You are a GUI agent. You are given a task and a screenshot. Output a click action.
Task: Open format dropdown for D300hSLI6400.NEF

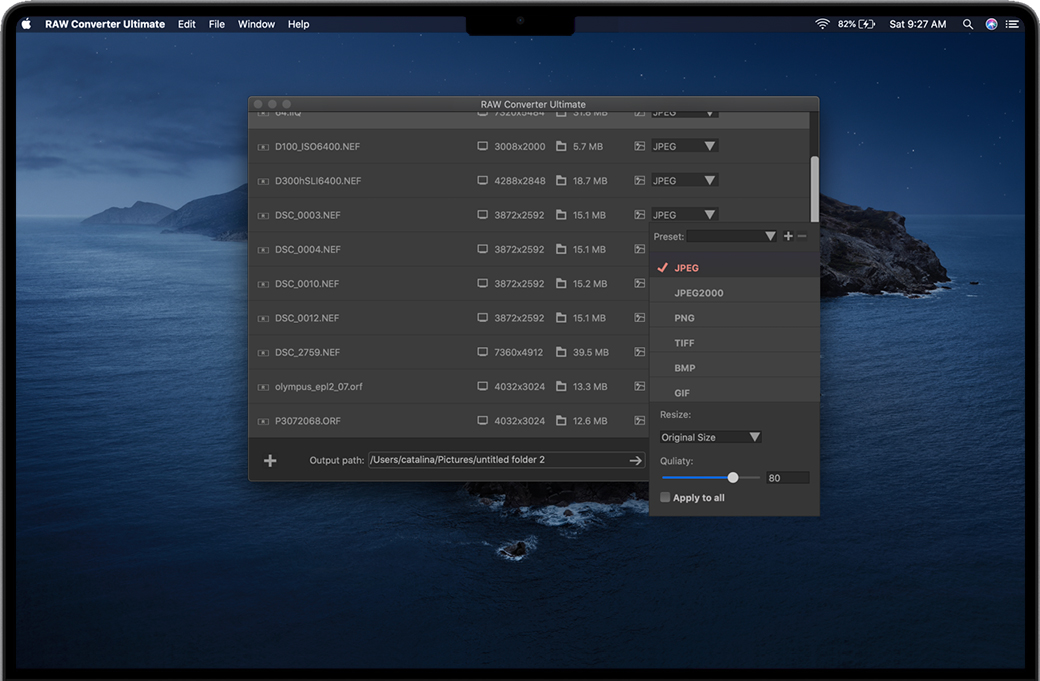click(684, 181)
